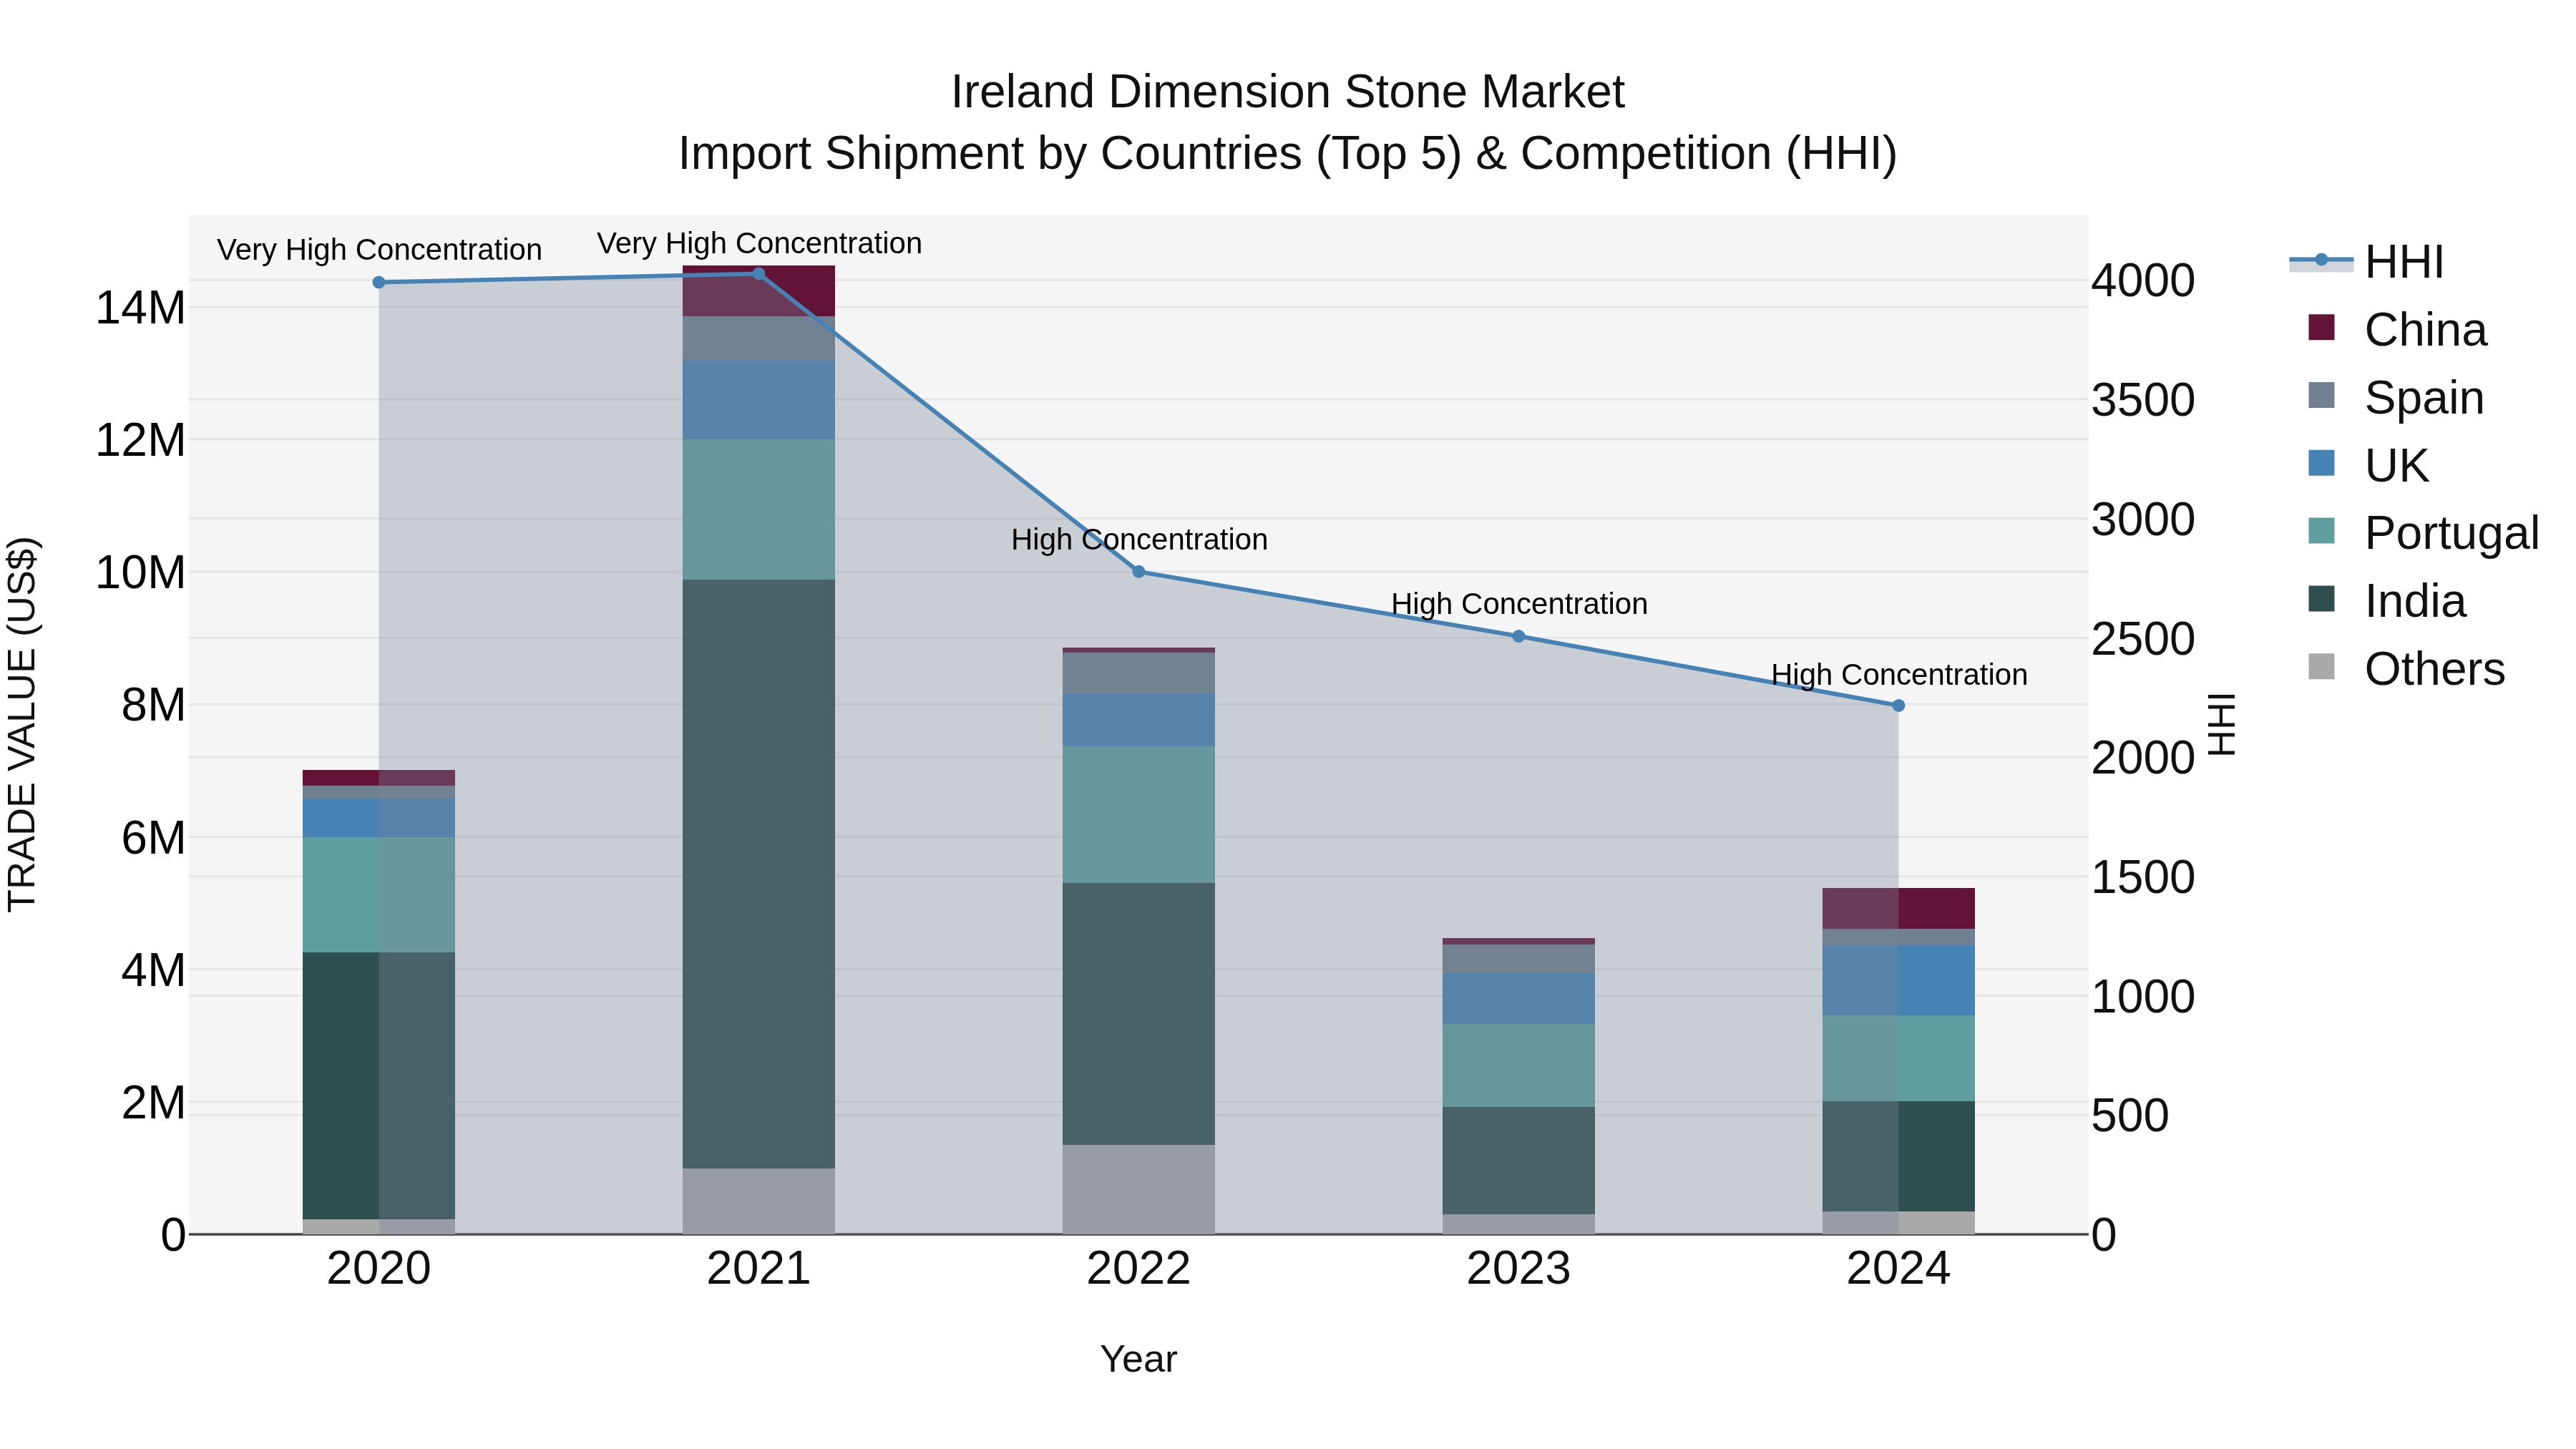Select the UK segment of the 2022 bar
This screenshot has height=1449, width=2576.
pos(1138,720)
